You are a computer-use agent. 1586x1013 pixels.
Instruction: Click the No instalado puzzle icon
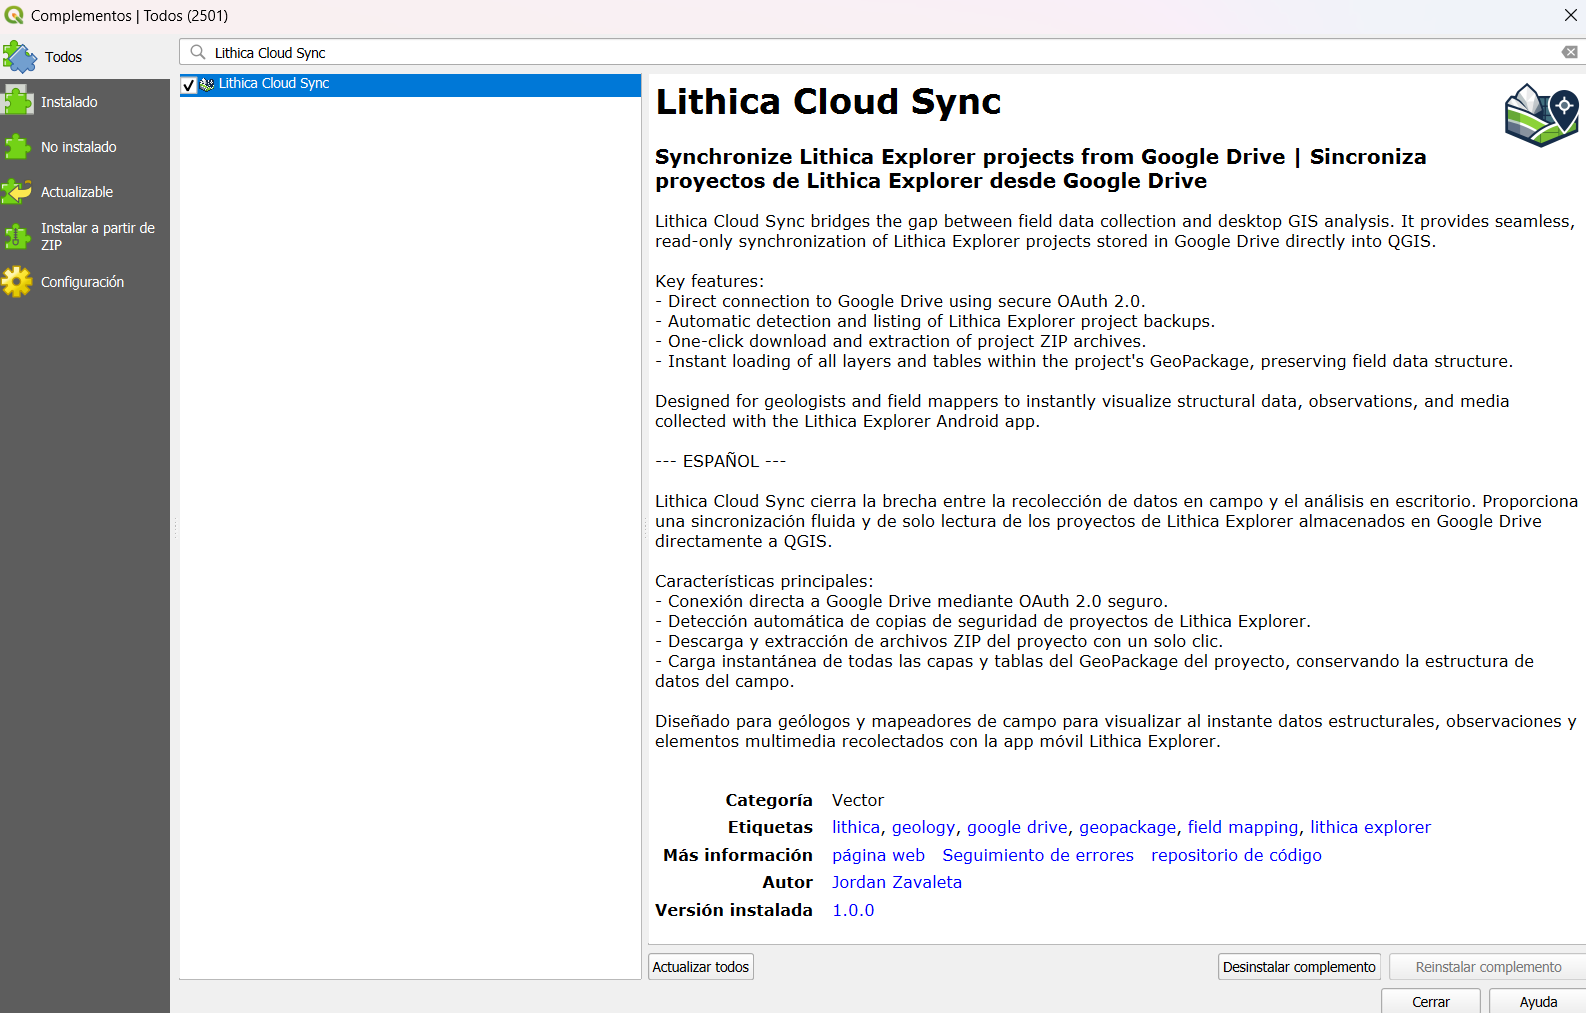tap(17, 147)
